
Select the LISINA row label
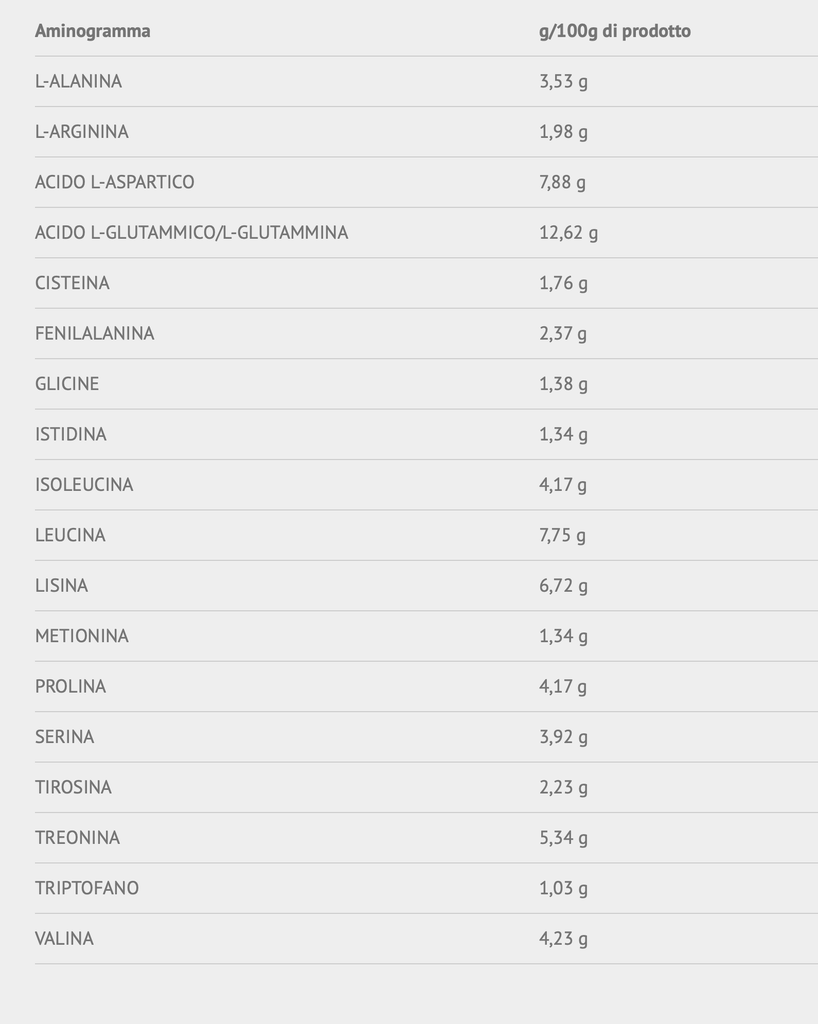point(61,585)
